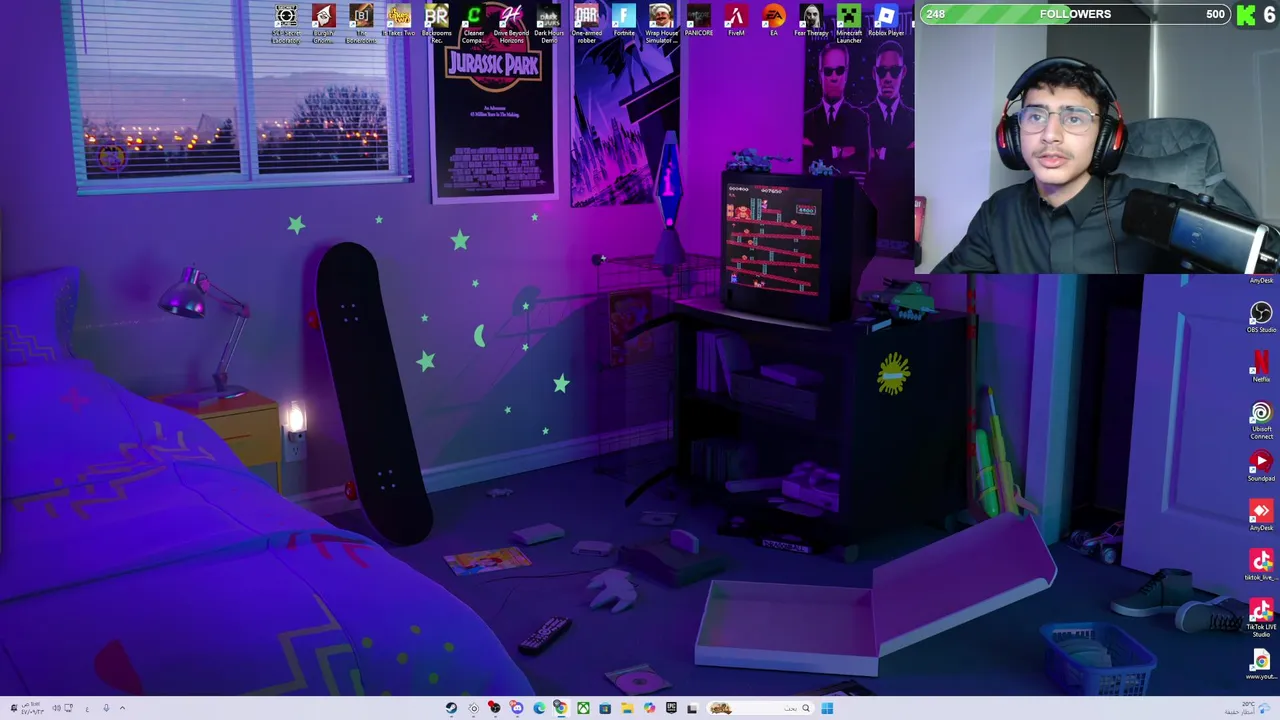Click the FOLLOWERS goal progress bar

coord(1075,14)
